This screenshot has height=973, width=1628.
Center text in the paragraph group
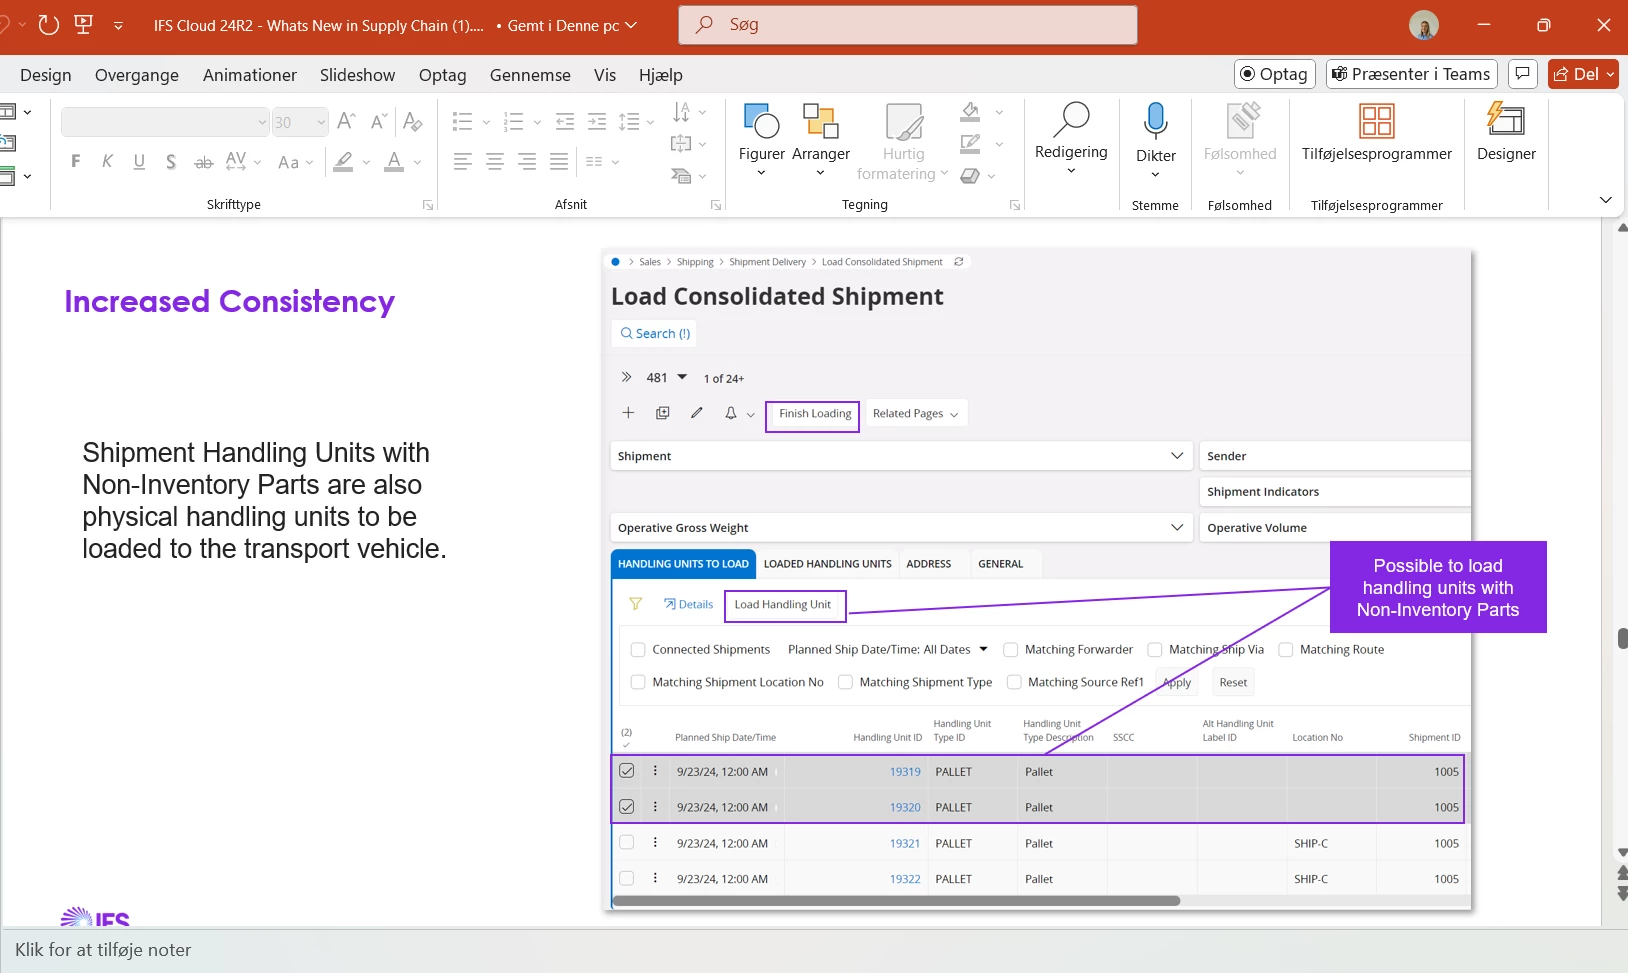tap(494, 161)
